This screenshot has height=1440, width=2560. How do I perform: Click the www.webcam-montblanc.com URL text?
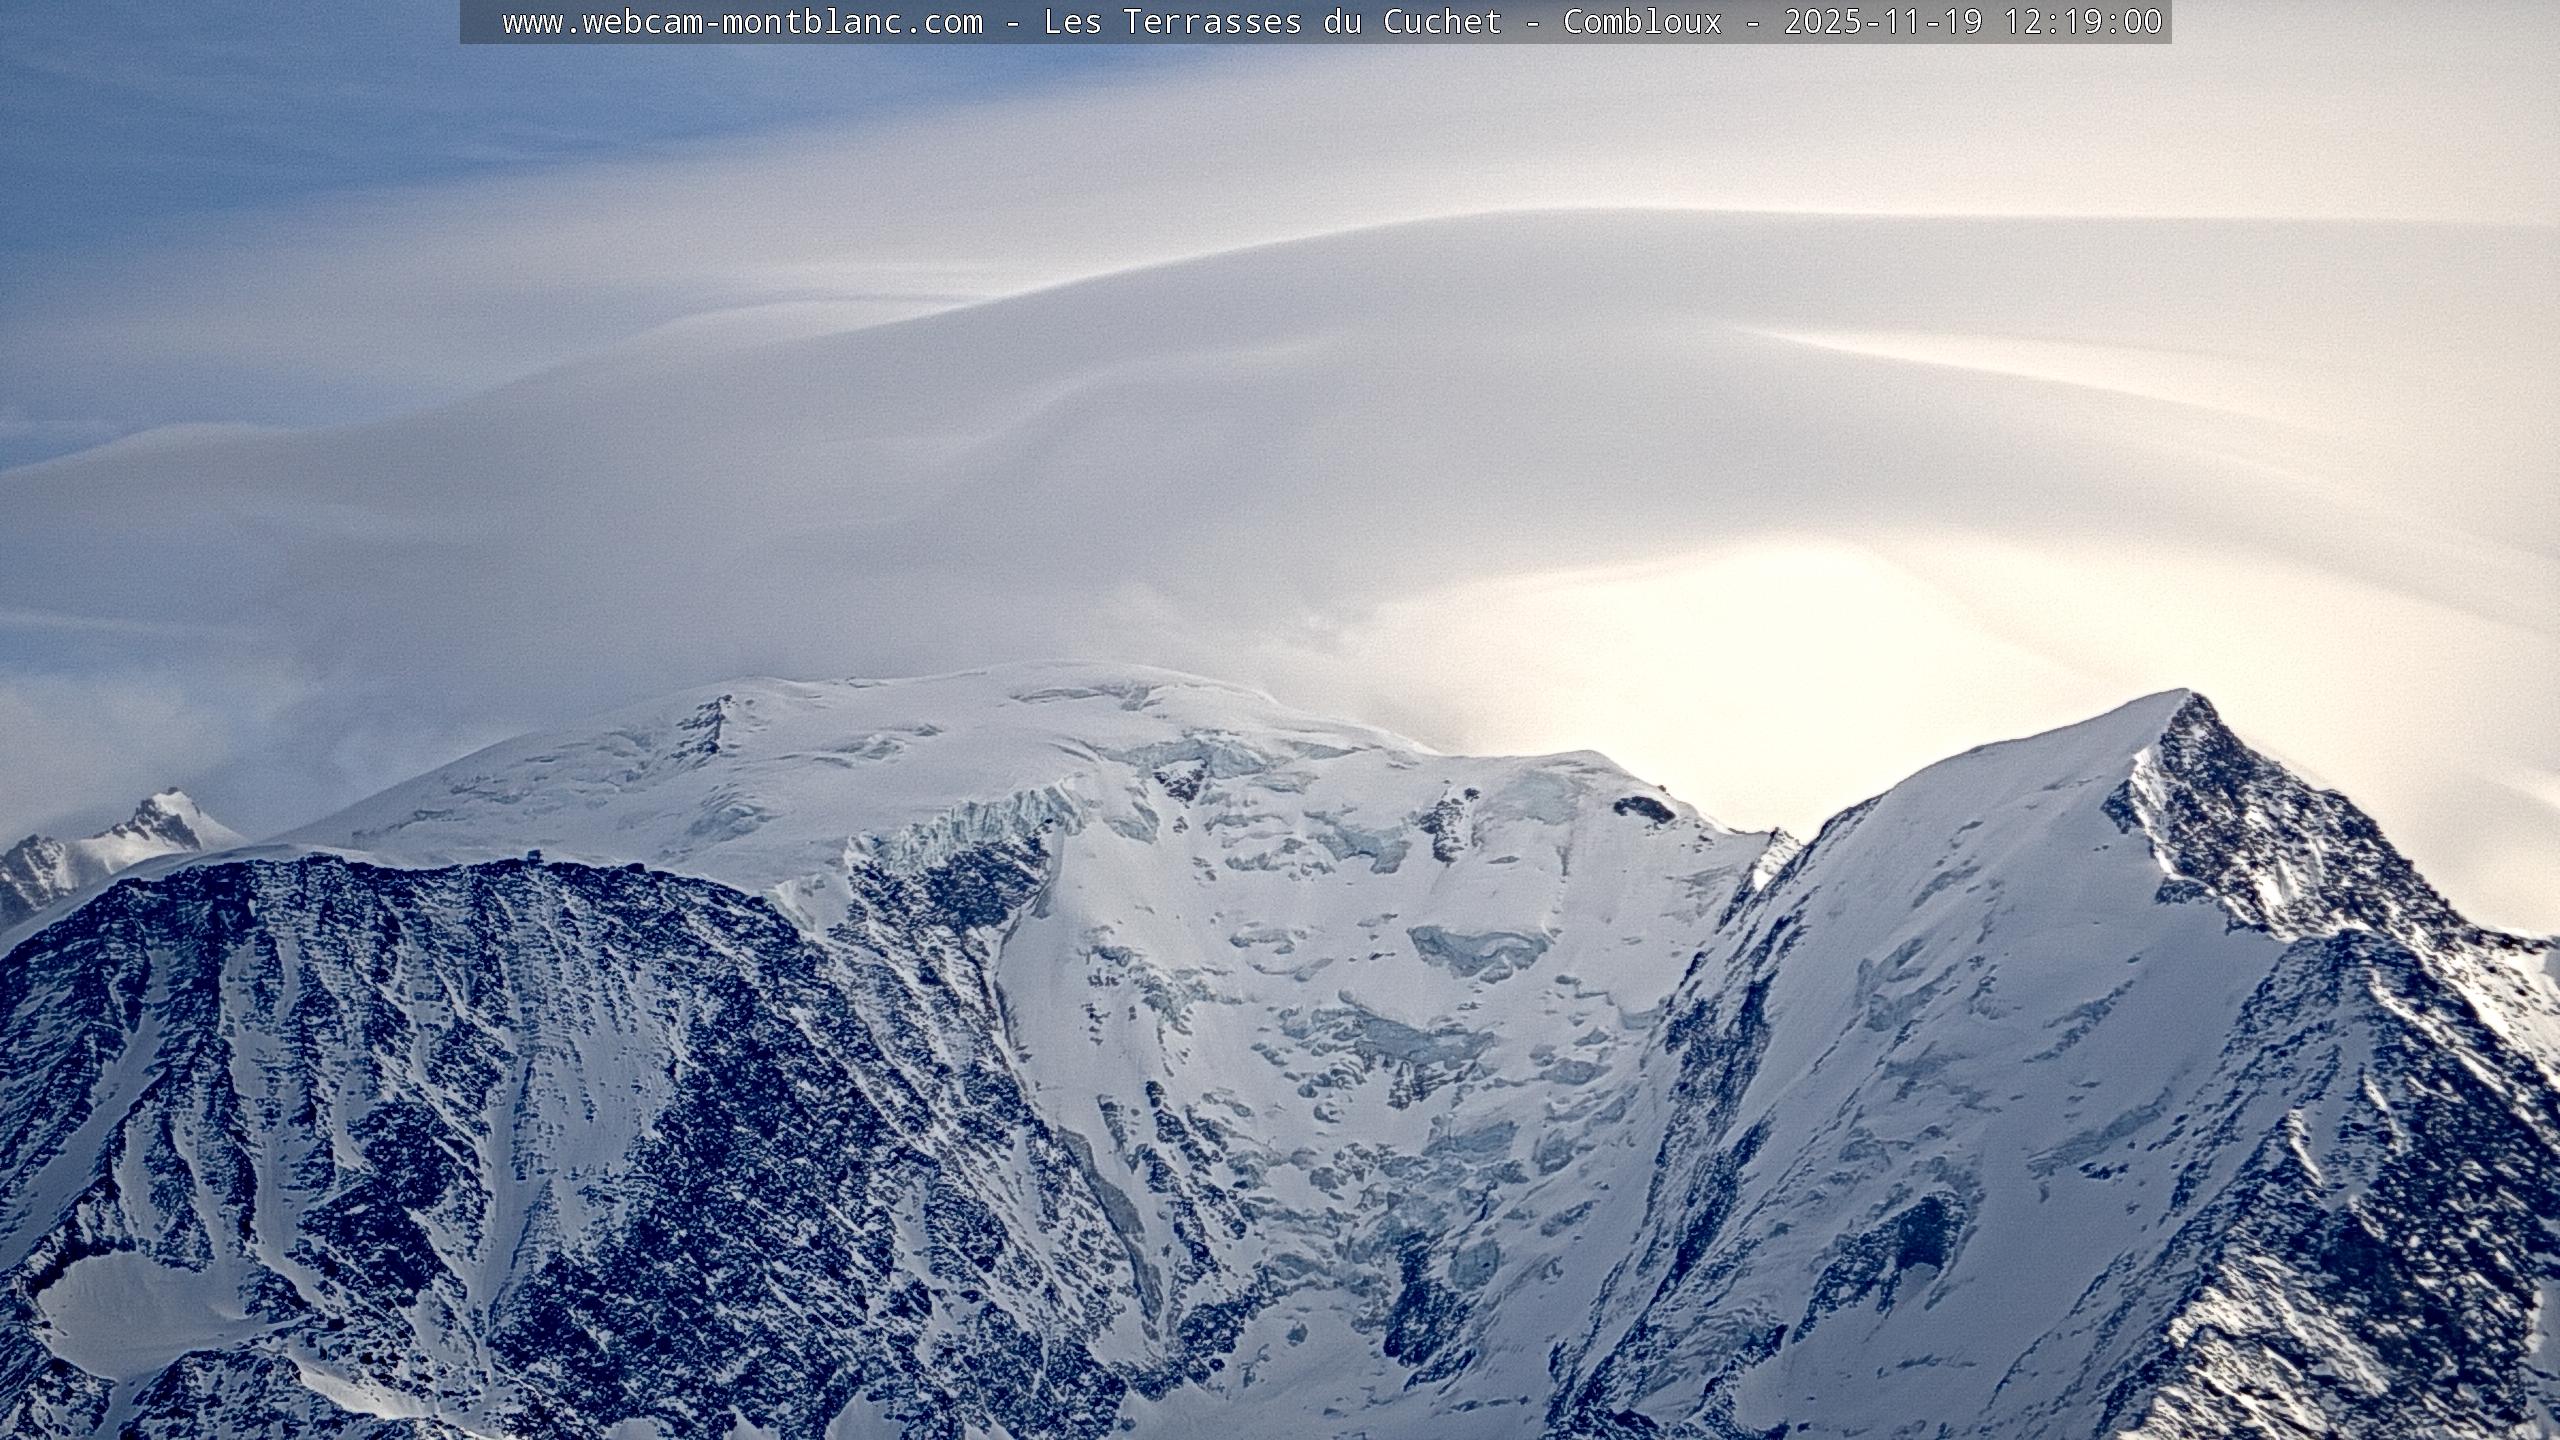(x=742, y=22)
